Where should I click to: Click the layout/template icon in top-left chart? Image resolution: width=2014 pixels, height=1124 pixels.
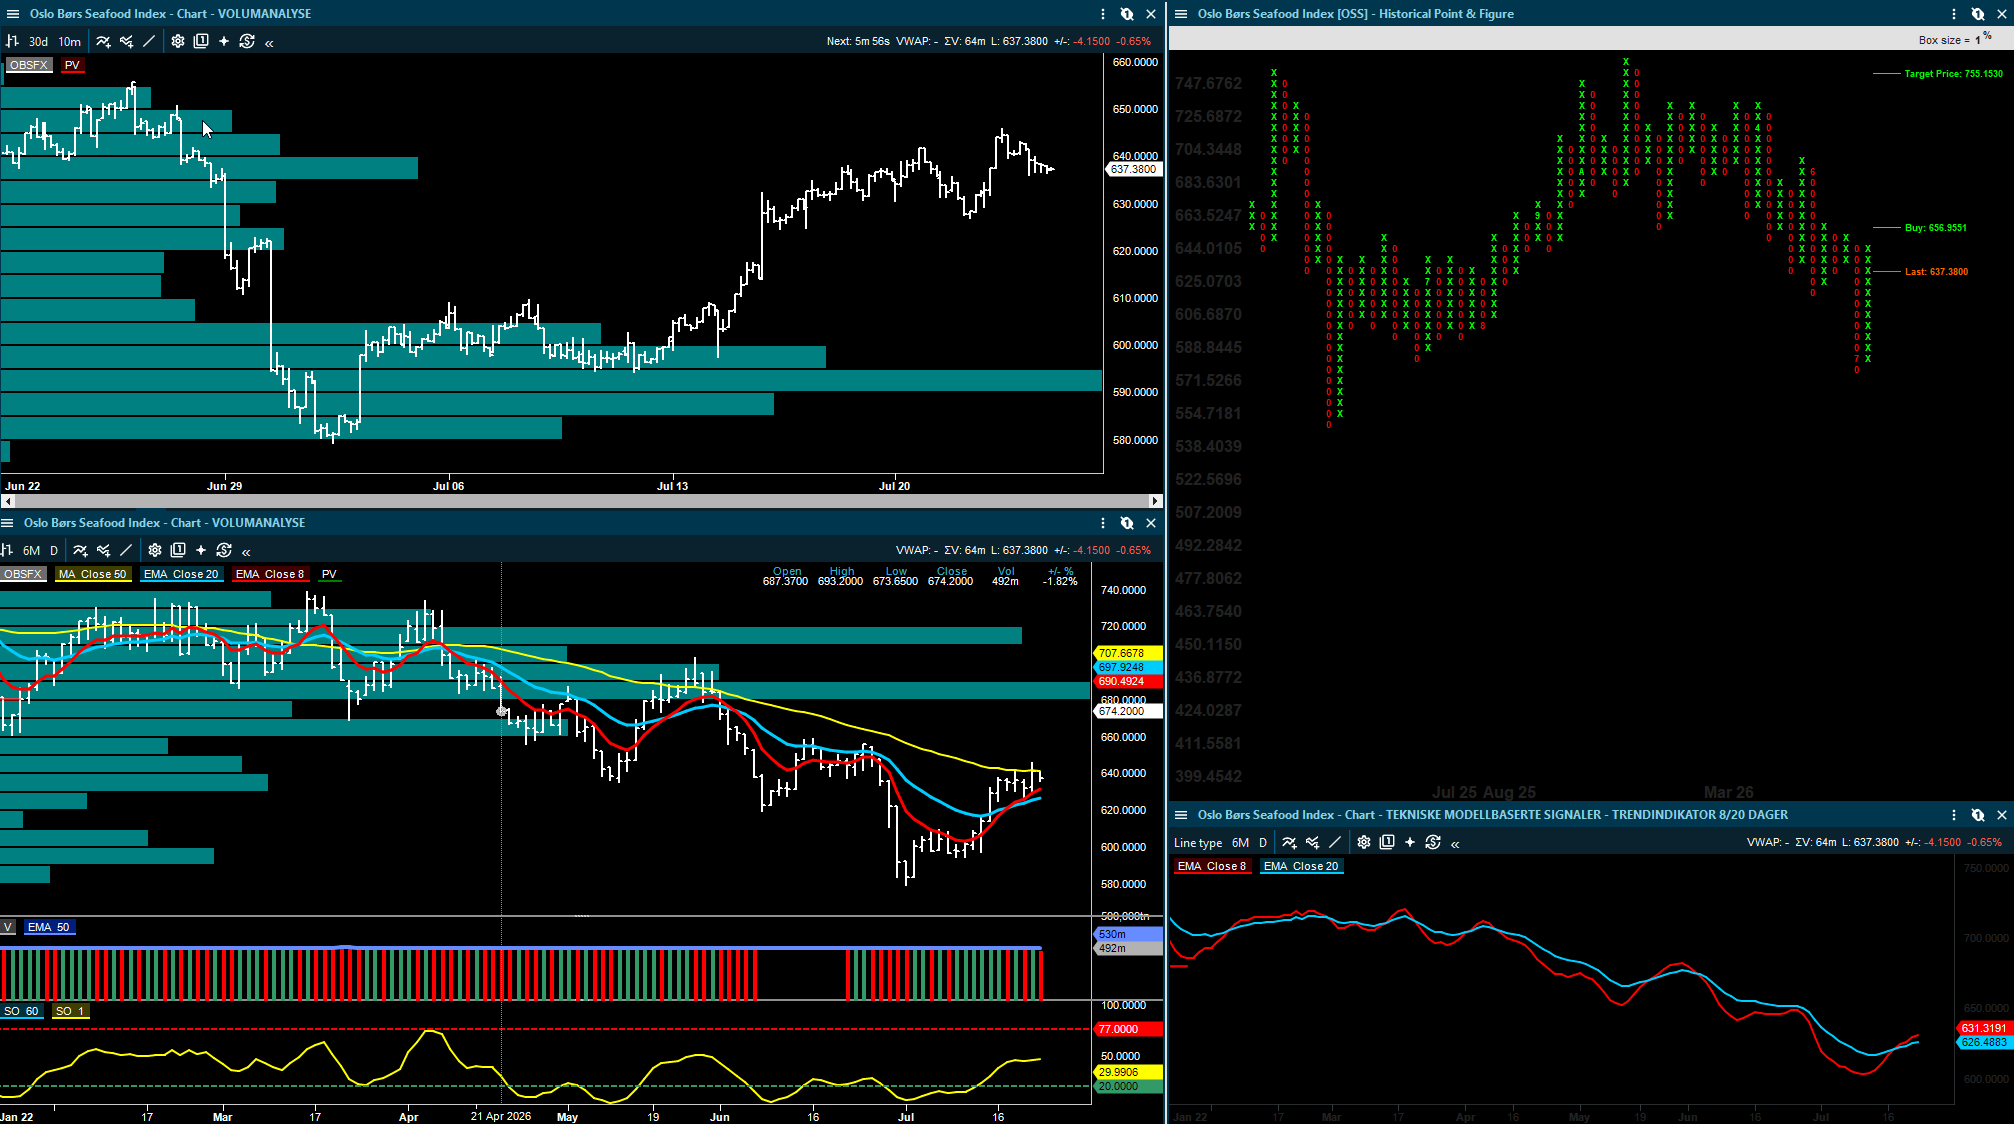[201, 41]
